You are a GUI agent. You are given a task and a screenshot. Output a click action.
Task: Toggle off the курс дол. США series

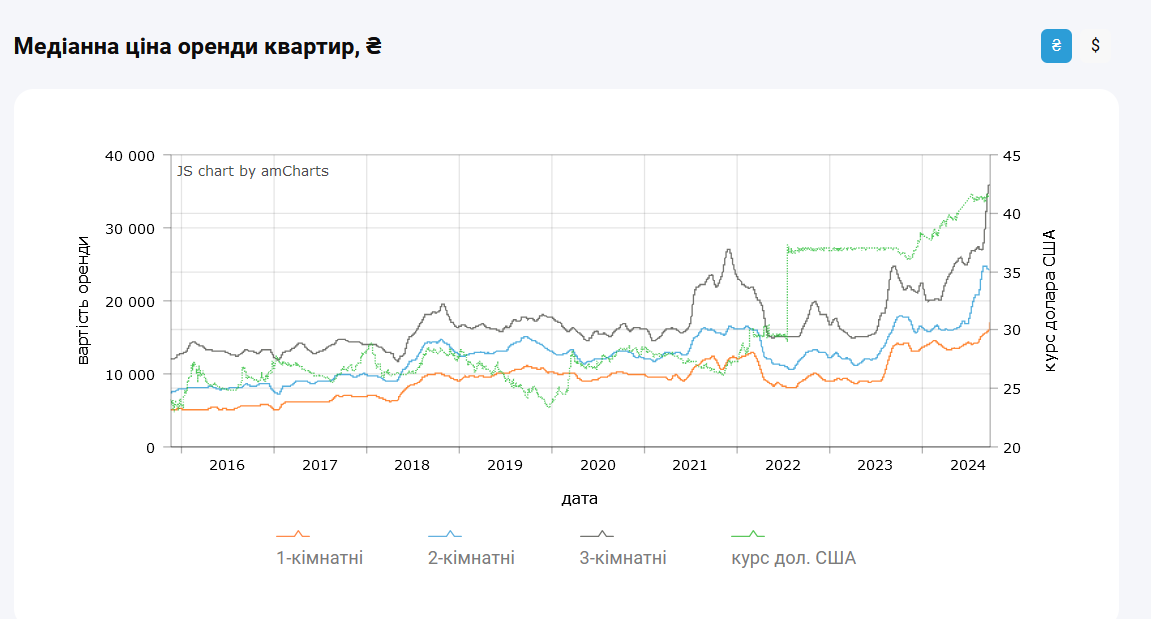[x=794, y=557]
